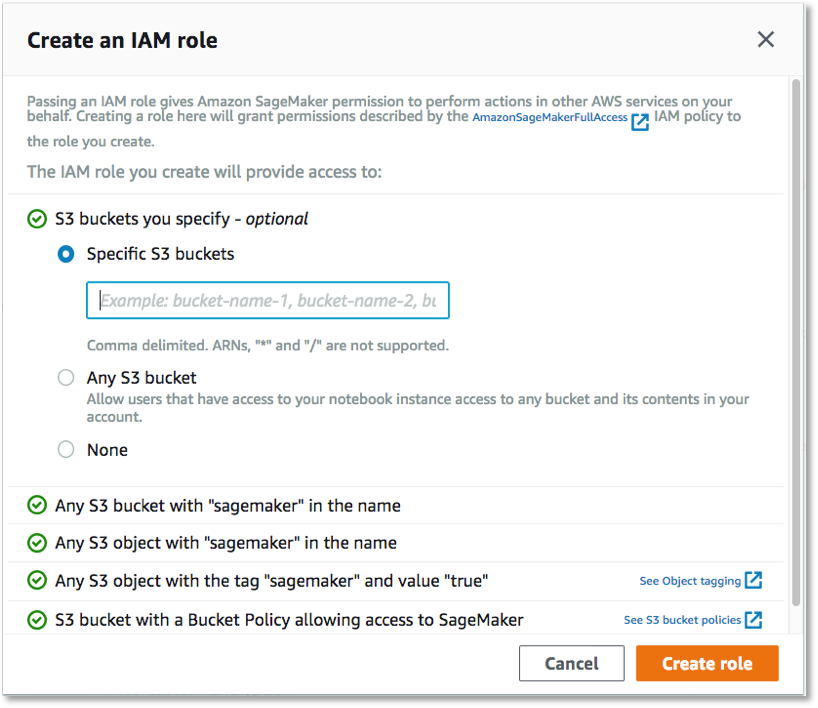Screen dimensions: 818x708
Task: Focus the bucket names example input field
Action: 268,300
